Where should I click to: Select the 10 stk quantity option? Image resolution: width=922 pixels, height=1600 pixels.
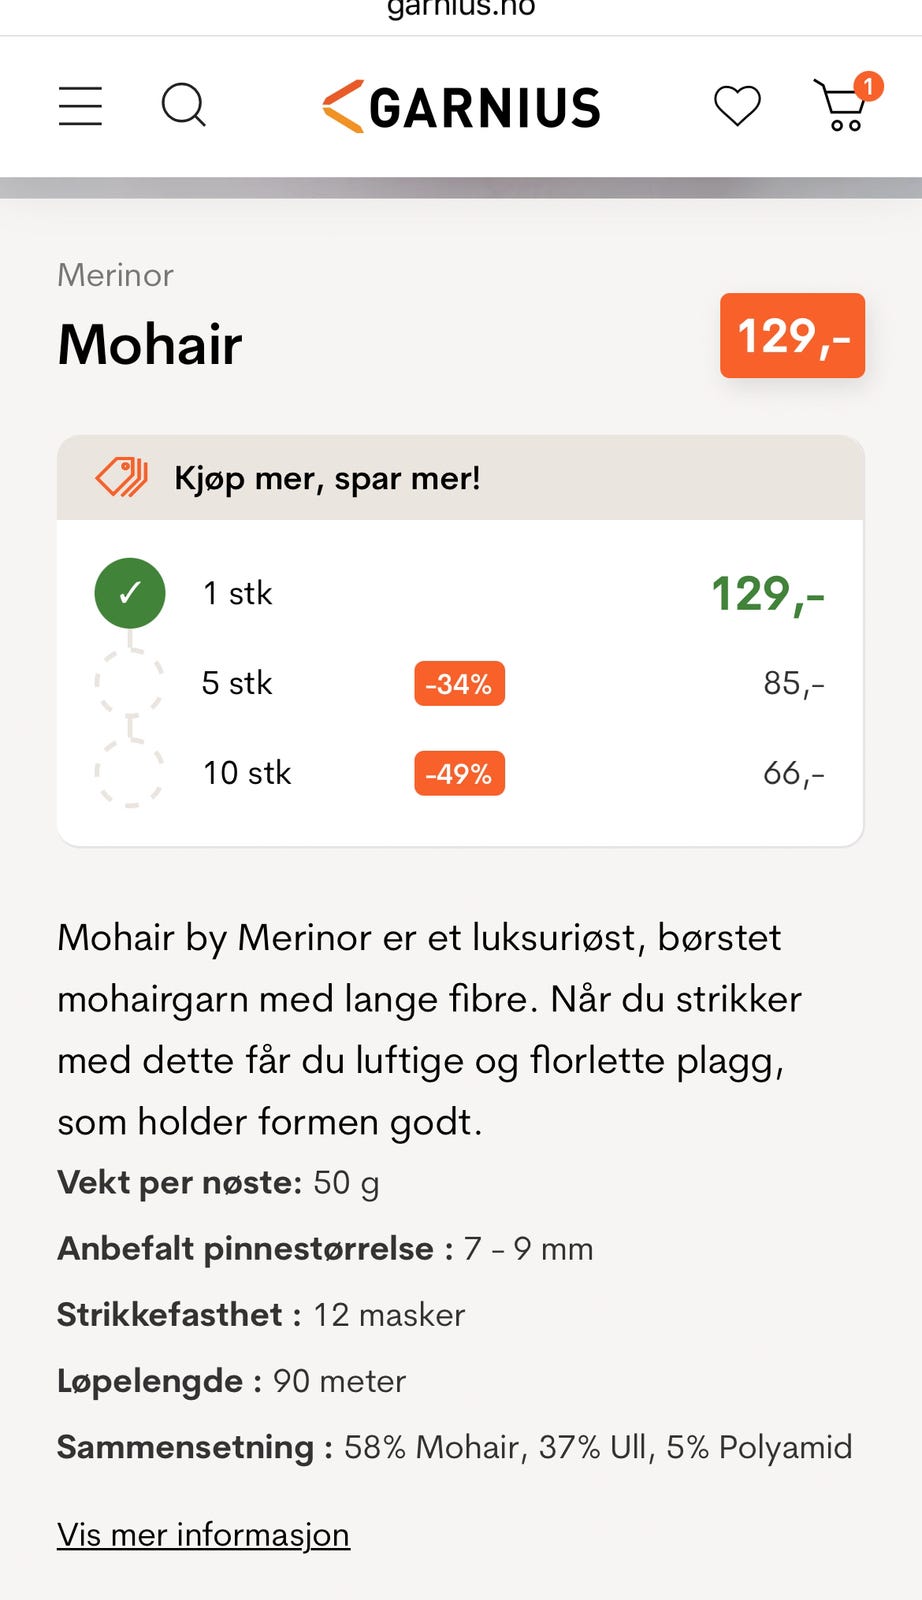coord(130,773)
